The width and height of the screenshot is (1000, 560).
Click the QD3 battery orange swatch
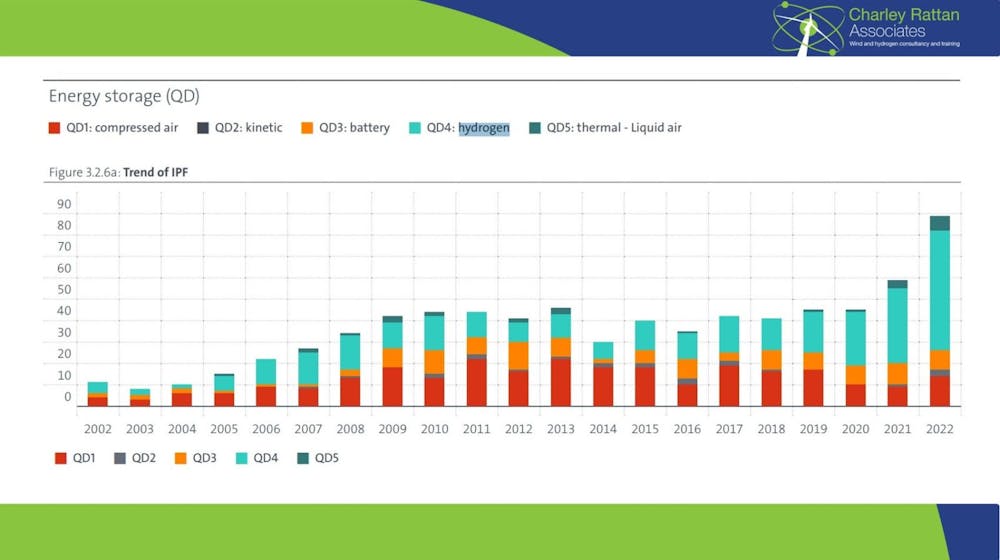307,128
